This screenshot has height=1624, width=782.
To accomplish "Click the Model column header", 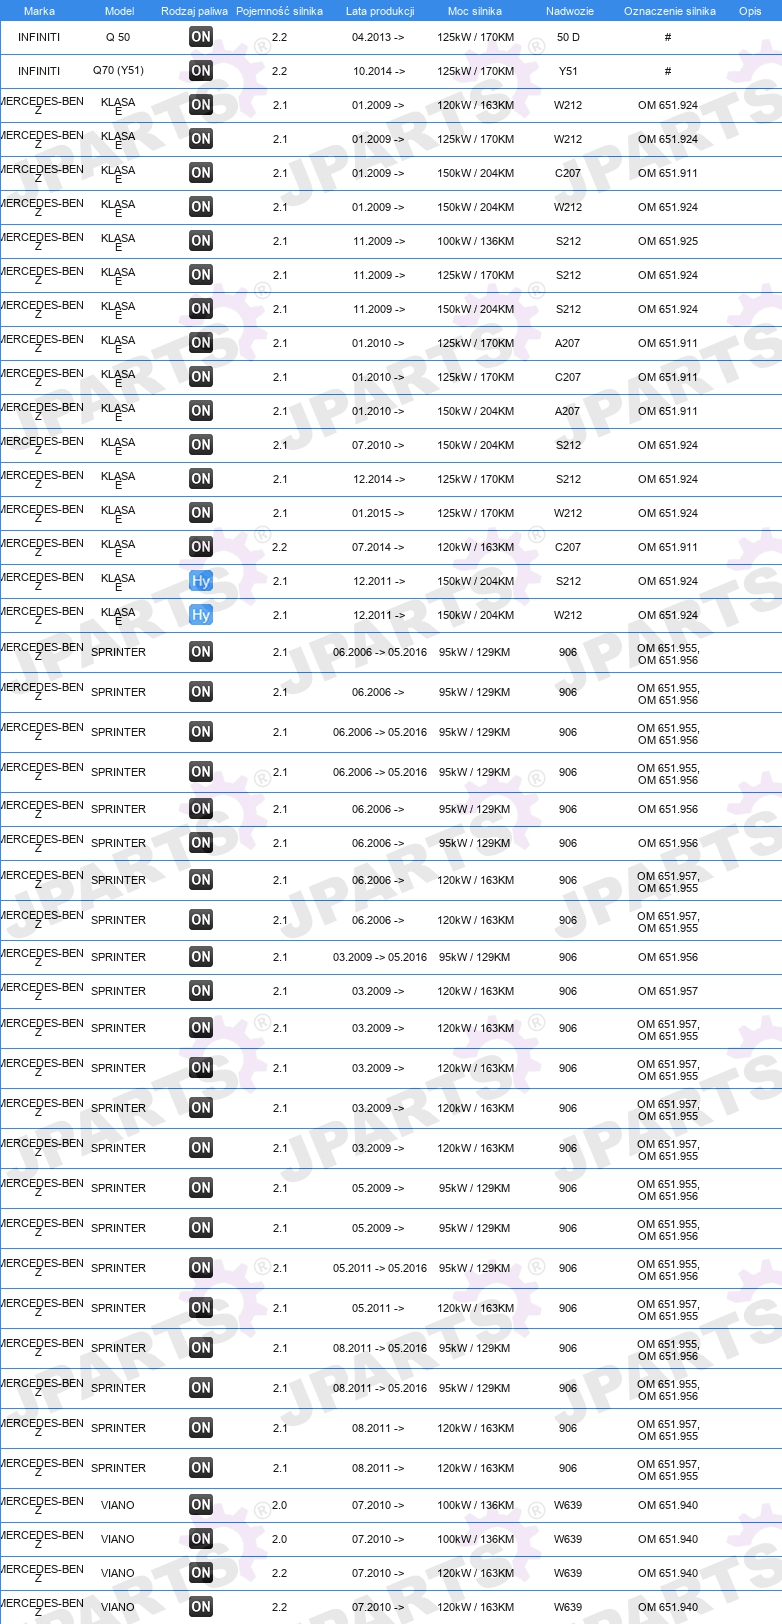I will coord(119,11).
